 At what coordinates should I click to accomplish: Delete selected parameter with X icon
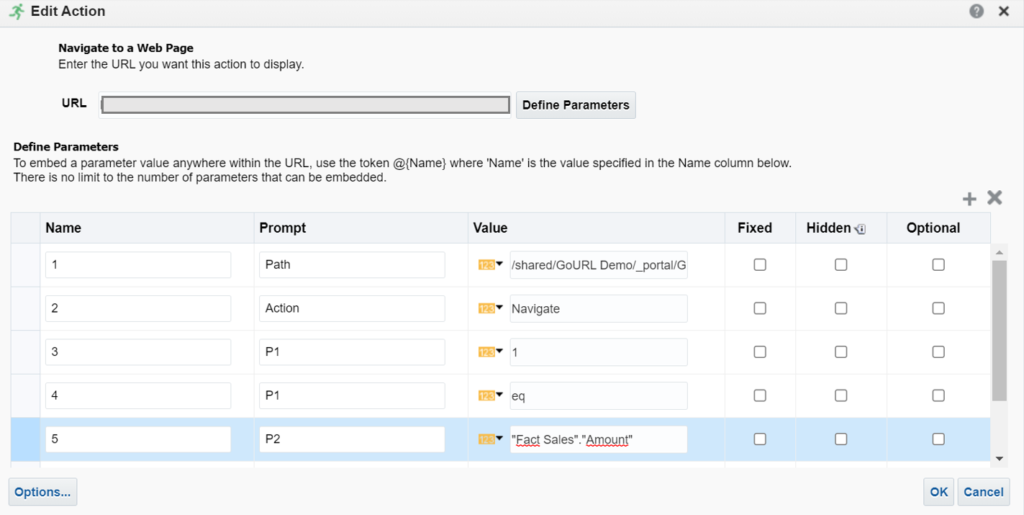pyautogui.click(x=995, y=198)
